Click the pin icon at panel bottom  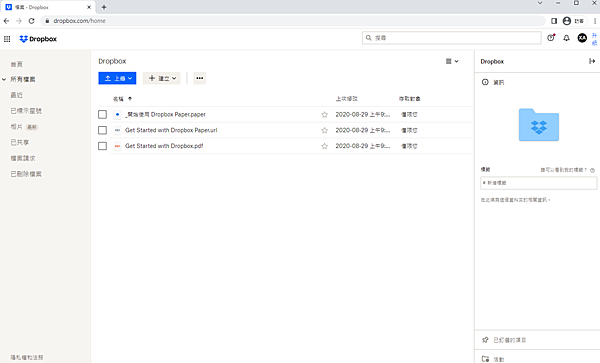pyautogui.click(x=485, y=340)
